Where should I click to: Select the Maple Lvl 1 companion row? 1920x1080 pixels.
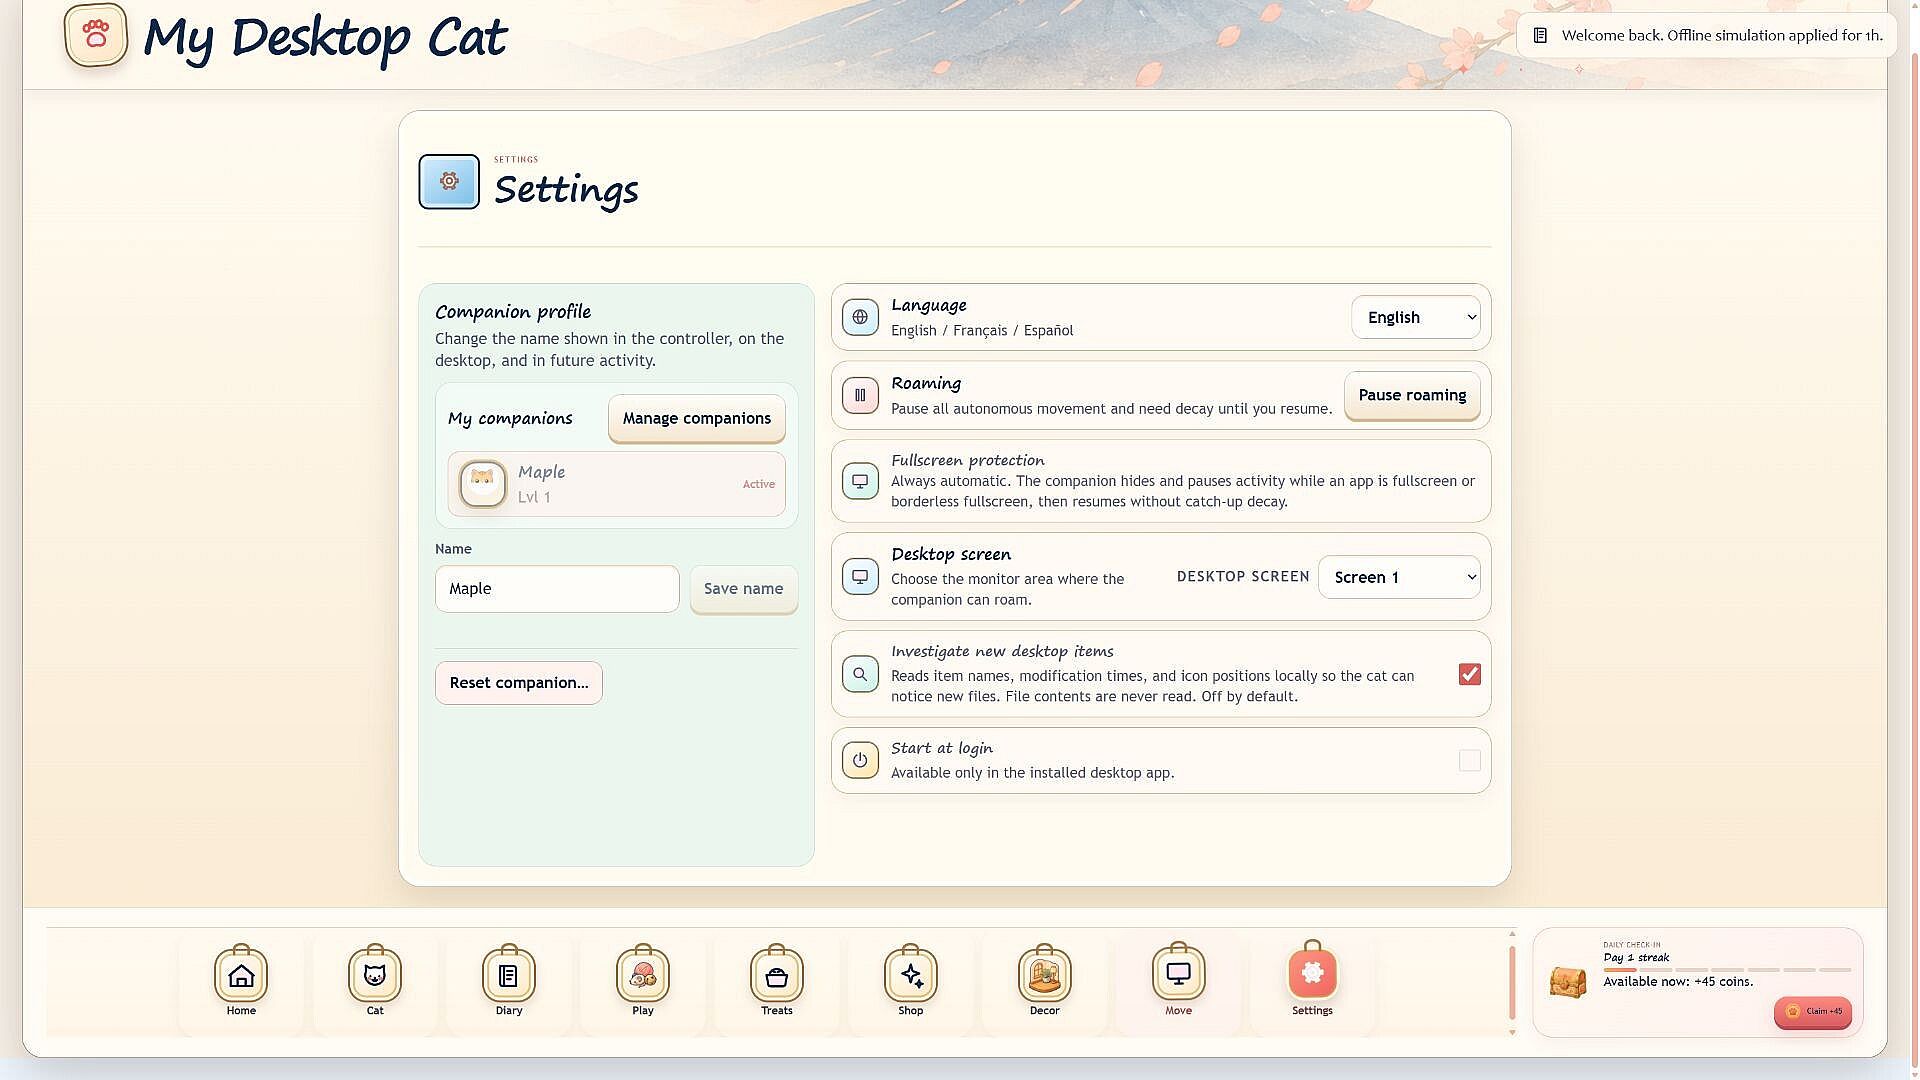(x=617, y=484)
